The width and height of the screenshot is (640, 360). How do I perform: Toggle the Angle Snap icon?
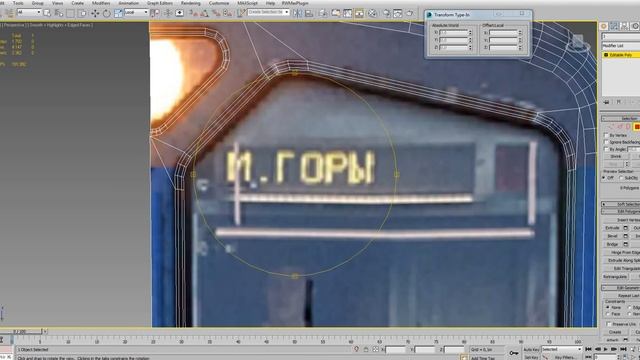[204, 13]
